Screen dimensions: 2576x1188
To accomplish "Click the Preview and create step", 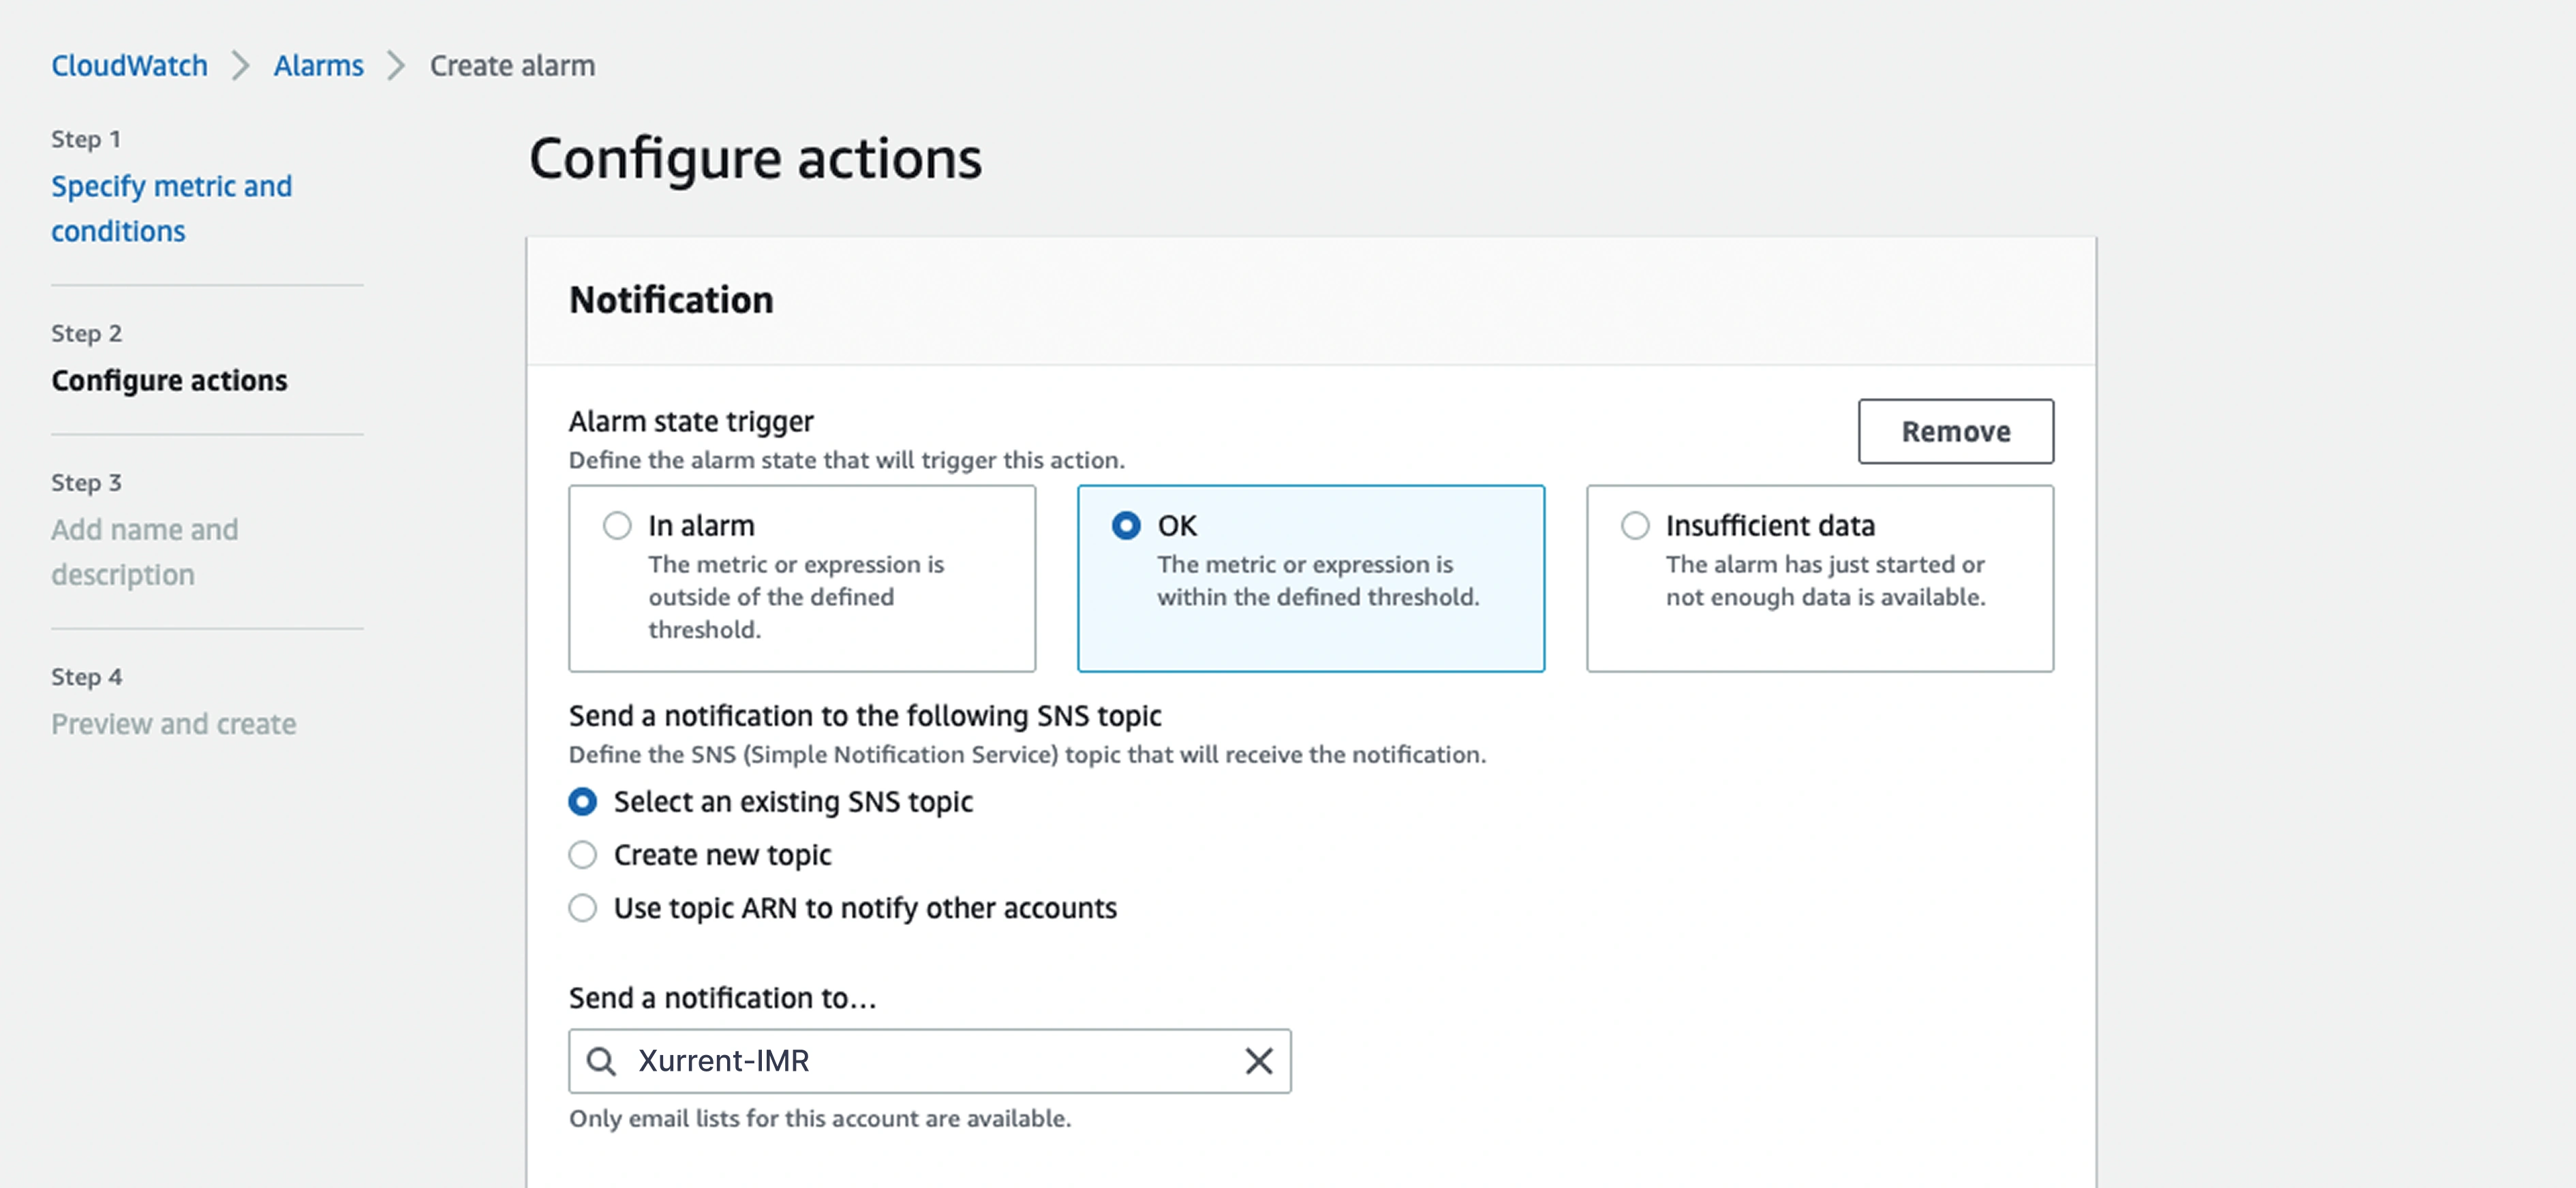I will click(174, 724).
